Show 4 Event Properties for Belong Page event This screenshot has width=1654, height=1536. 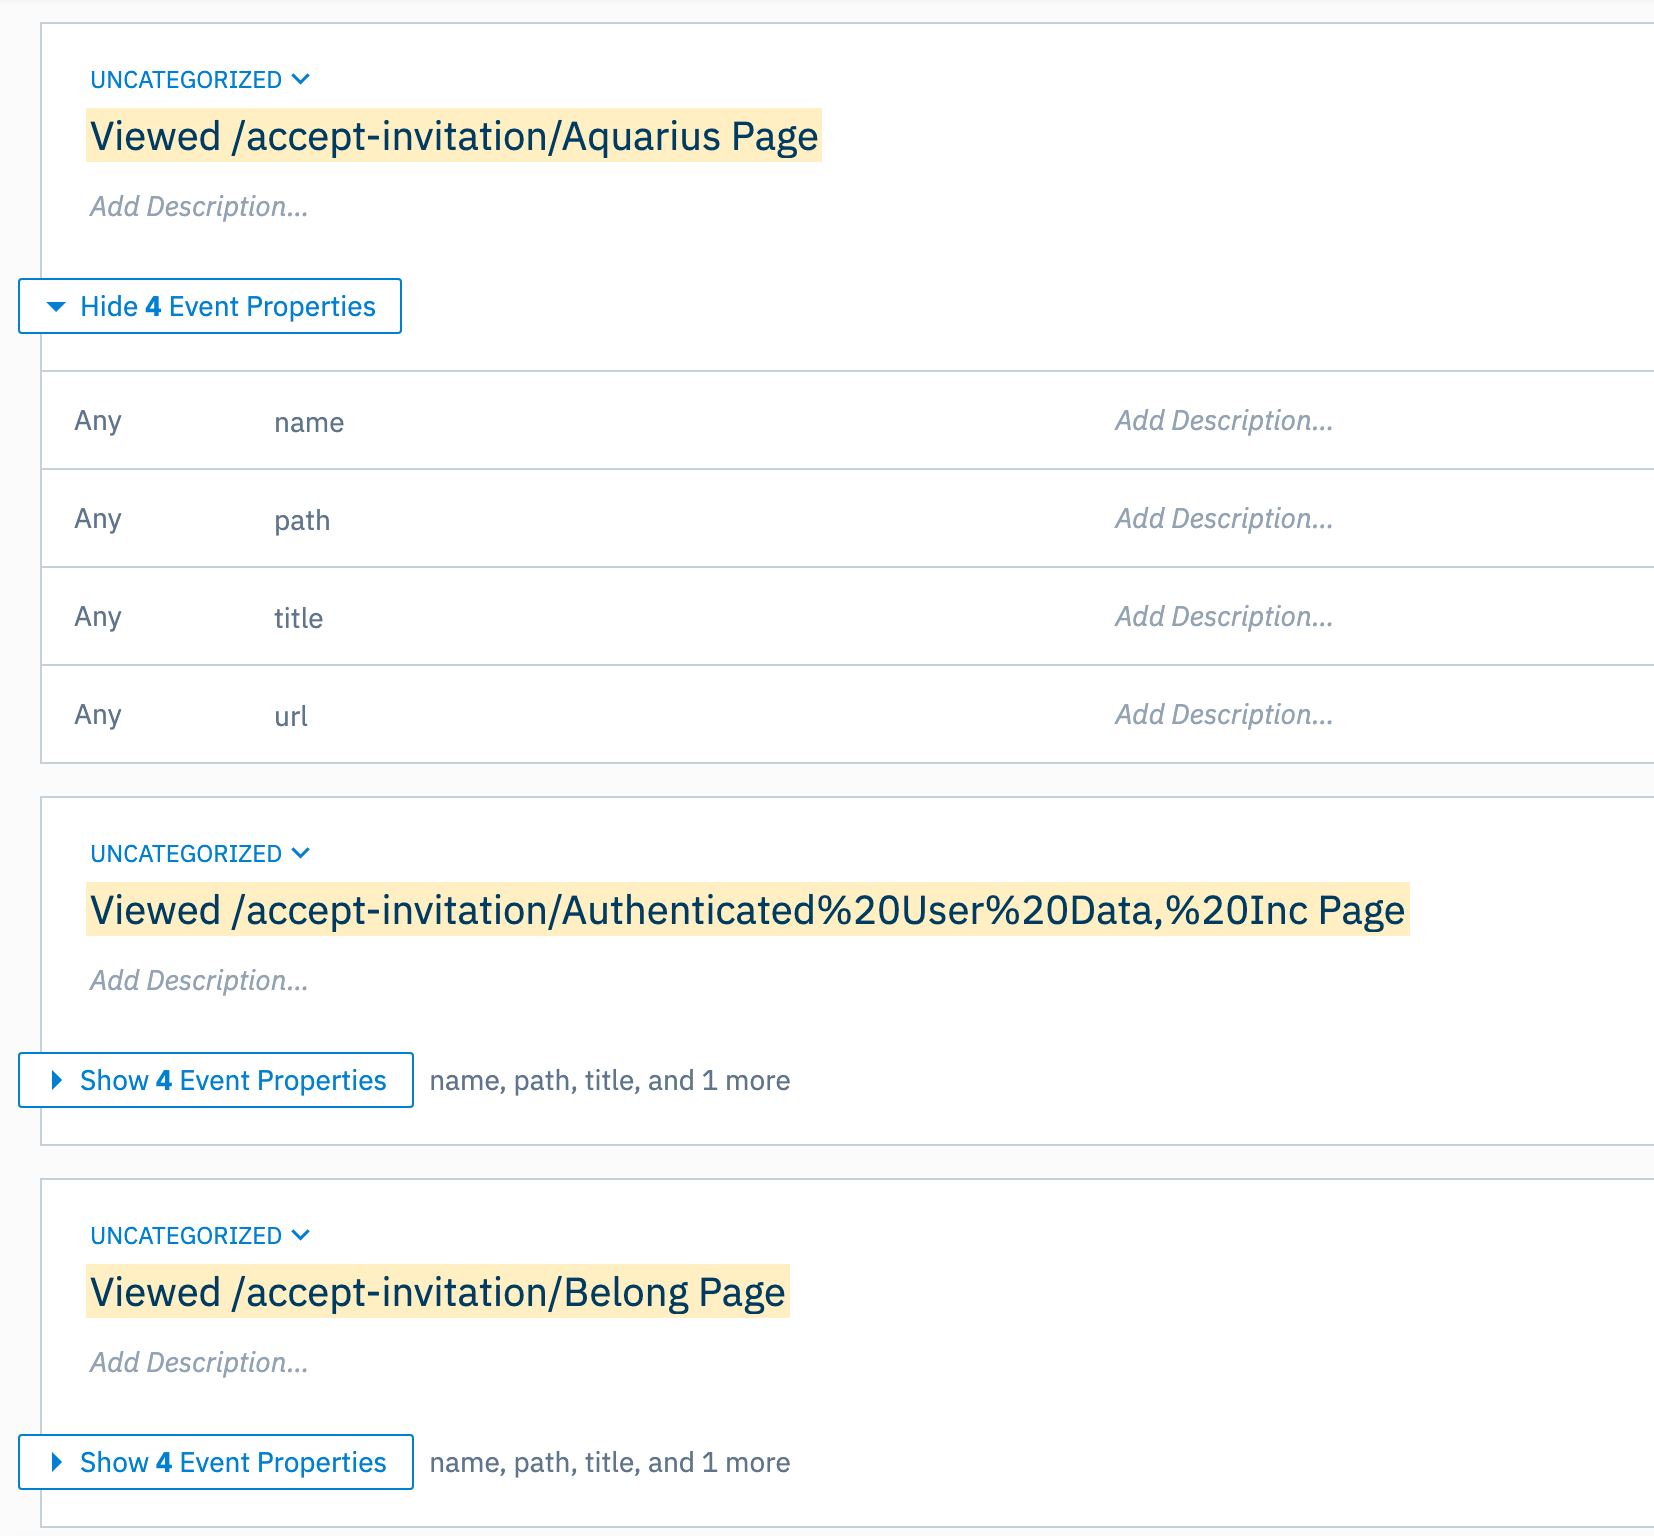[x=216, y=1462]
